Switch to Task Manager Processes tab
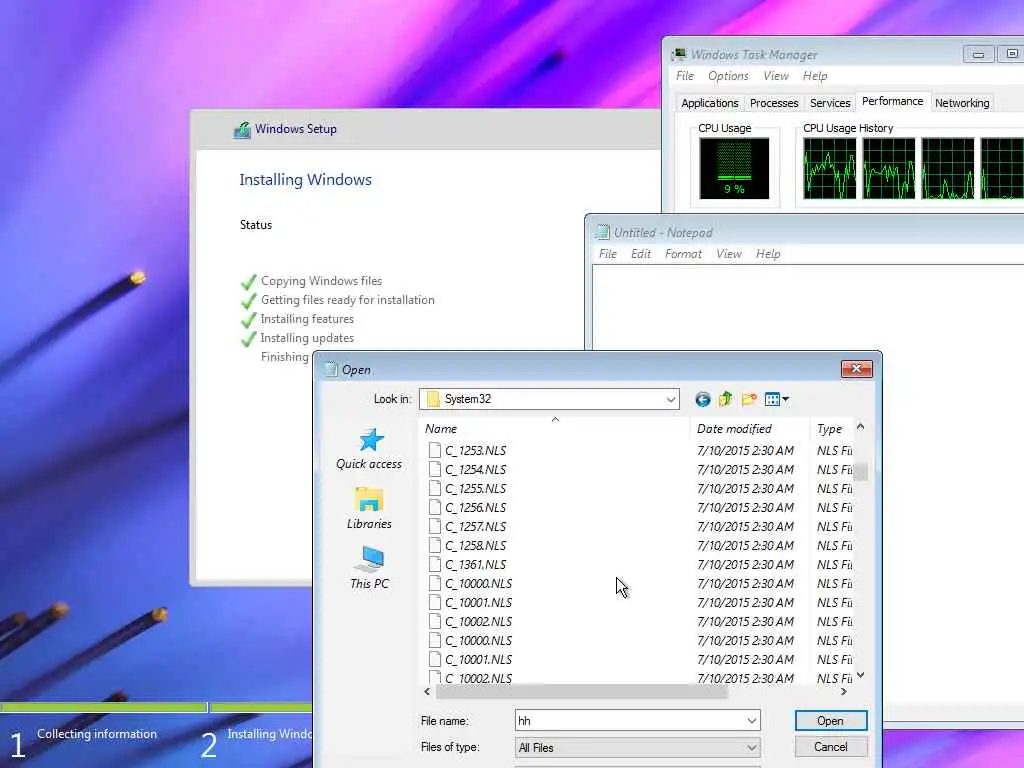Screen dimensions: 1024x768 pos(774,103)
